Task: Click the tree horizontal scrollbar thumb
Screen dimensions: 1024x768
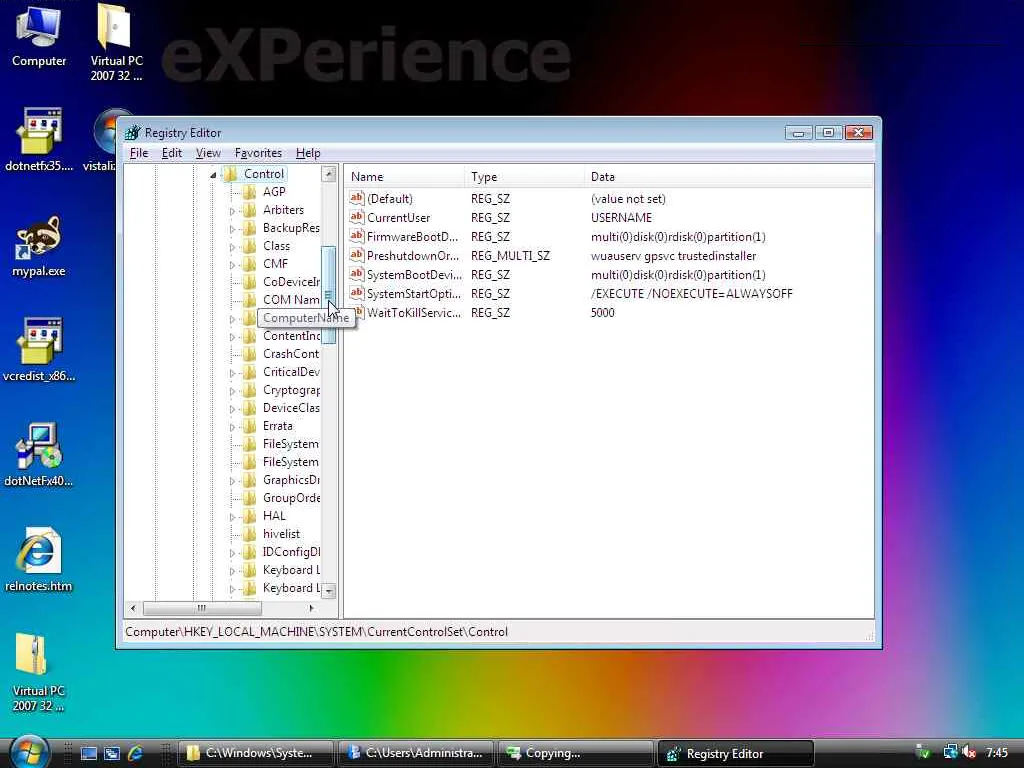Action: click(202, 608)
